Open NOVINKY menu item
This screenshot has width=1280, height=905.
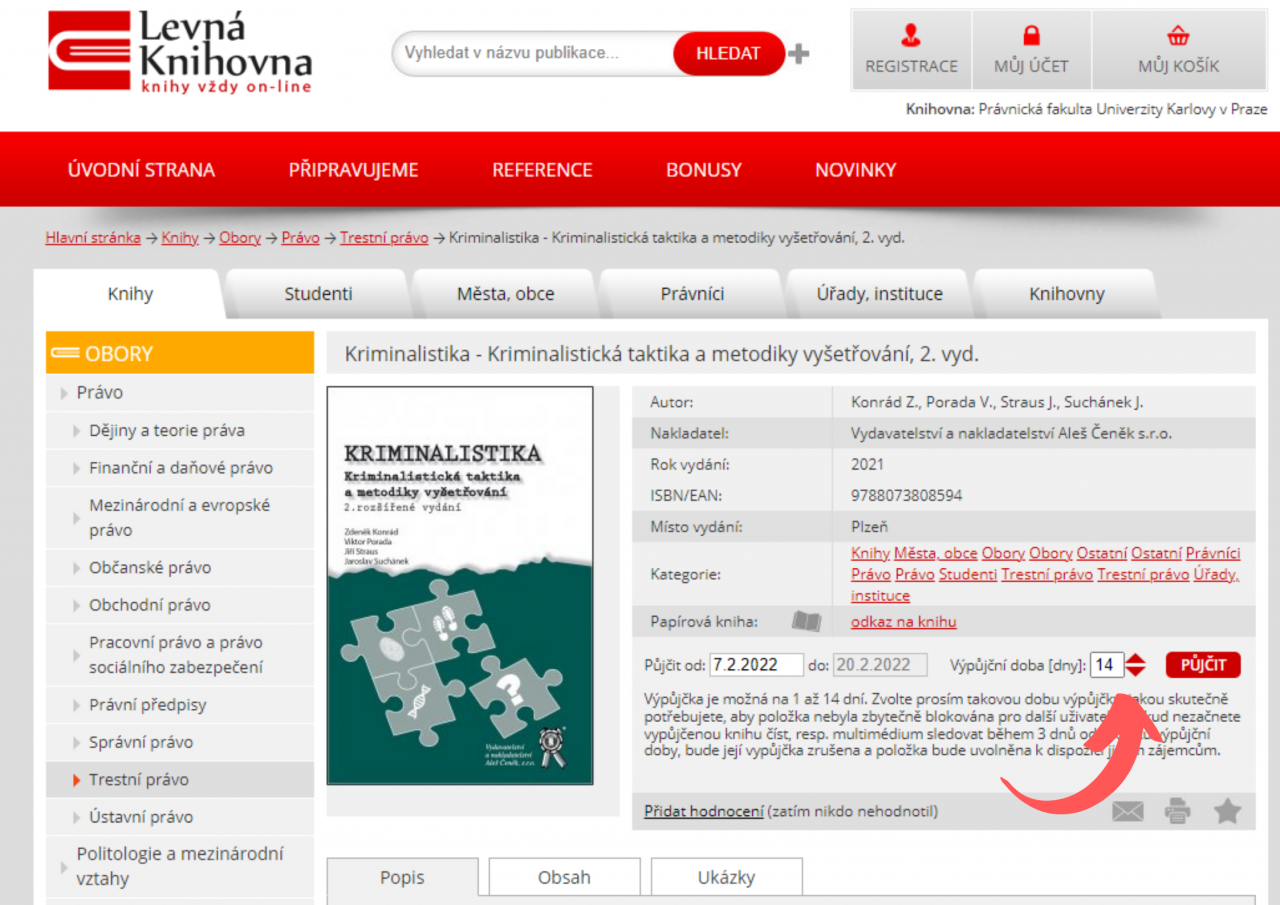[x=855, y=170]
